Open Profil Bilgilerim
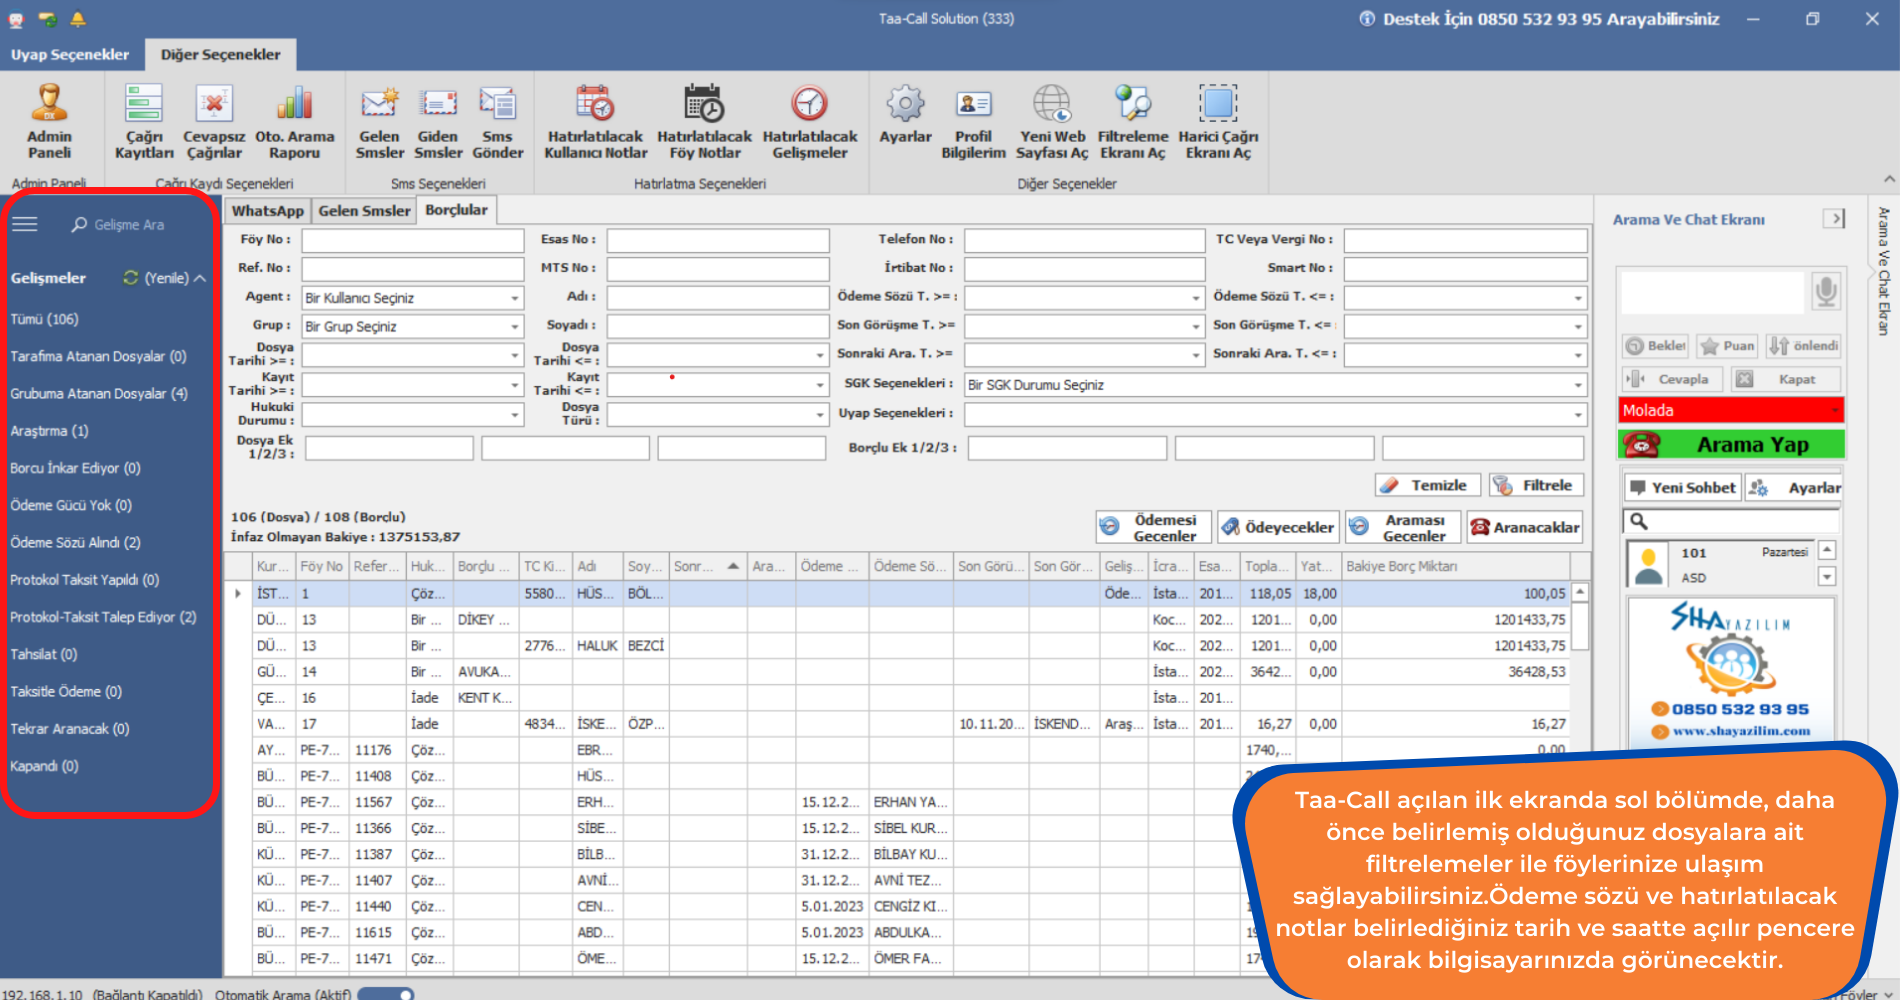Image resolution: width=1900 pixels, height=1000 pixels. (x=973, y=121)
